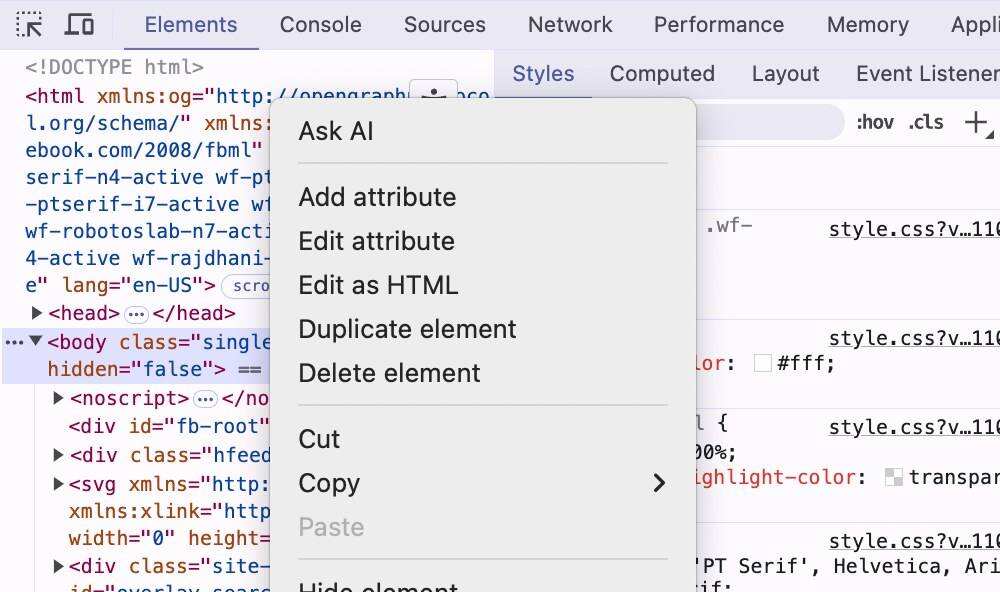Pick Ask AI from the context menu
1000x592 pixels.
(x=336, y=131)
